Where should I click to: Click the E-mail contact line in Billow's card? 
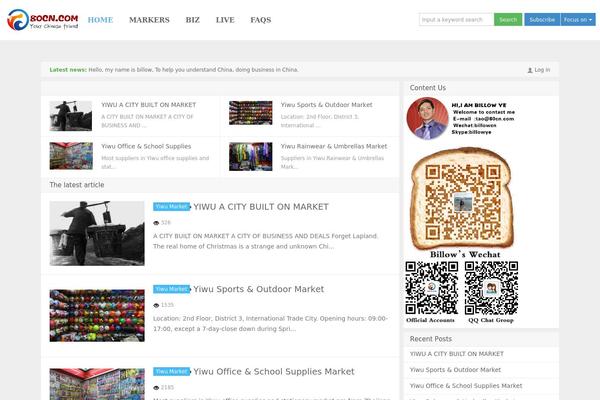tap(483, 119)
